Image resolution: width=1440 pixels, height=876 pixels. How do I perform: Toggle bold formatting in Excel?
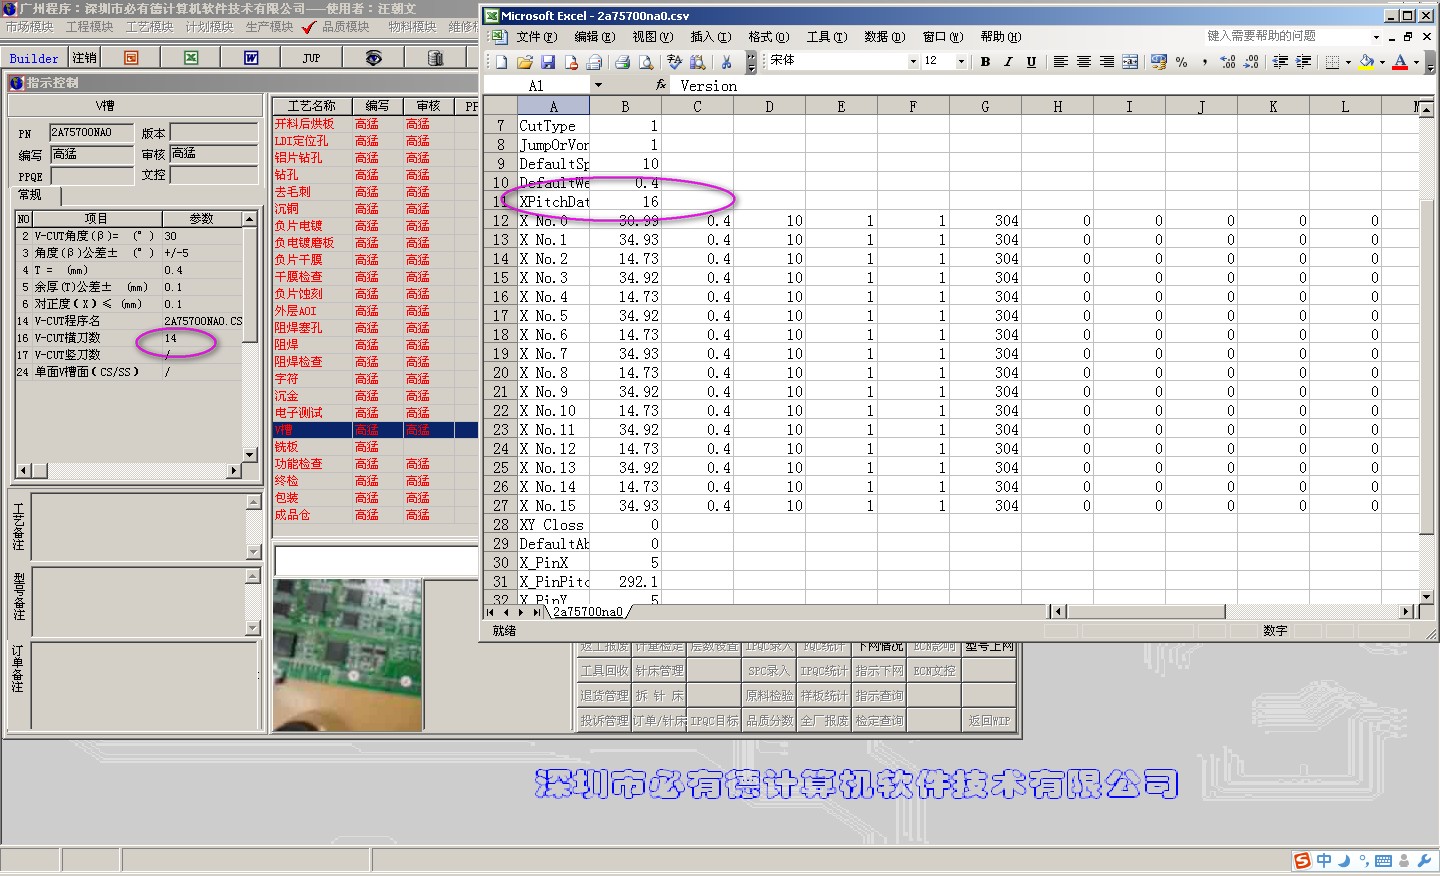coord(985,62)
